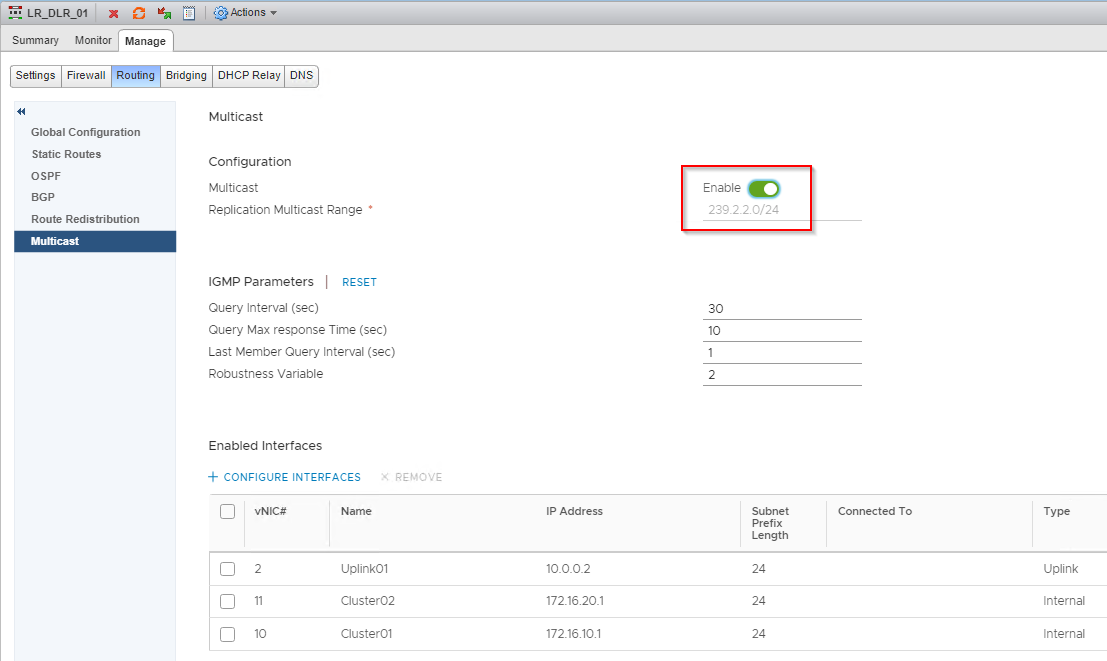The width and height of the screenshot is (1107, 661).
Task: Open the Firewall tab
Action: (86, 76)
